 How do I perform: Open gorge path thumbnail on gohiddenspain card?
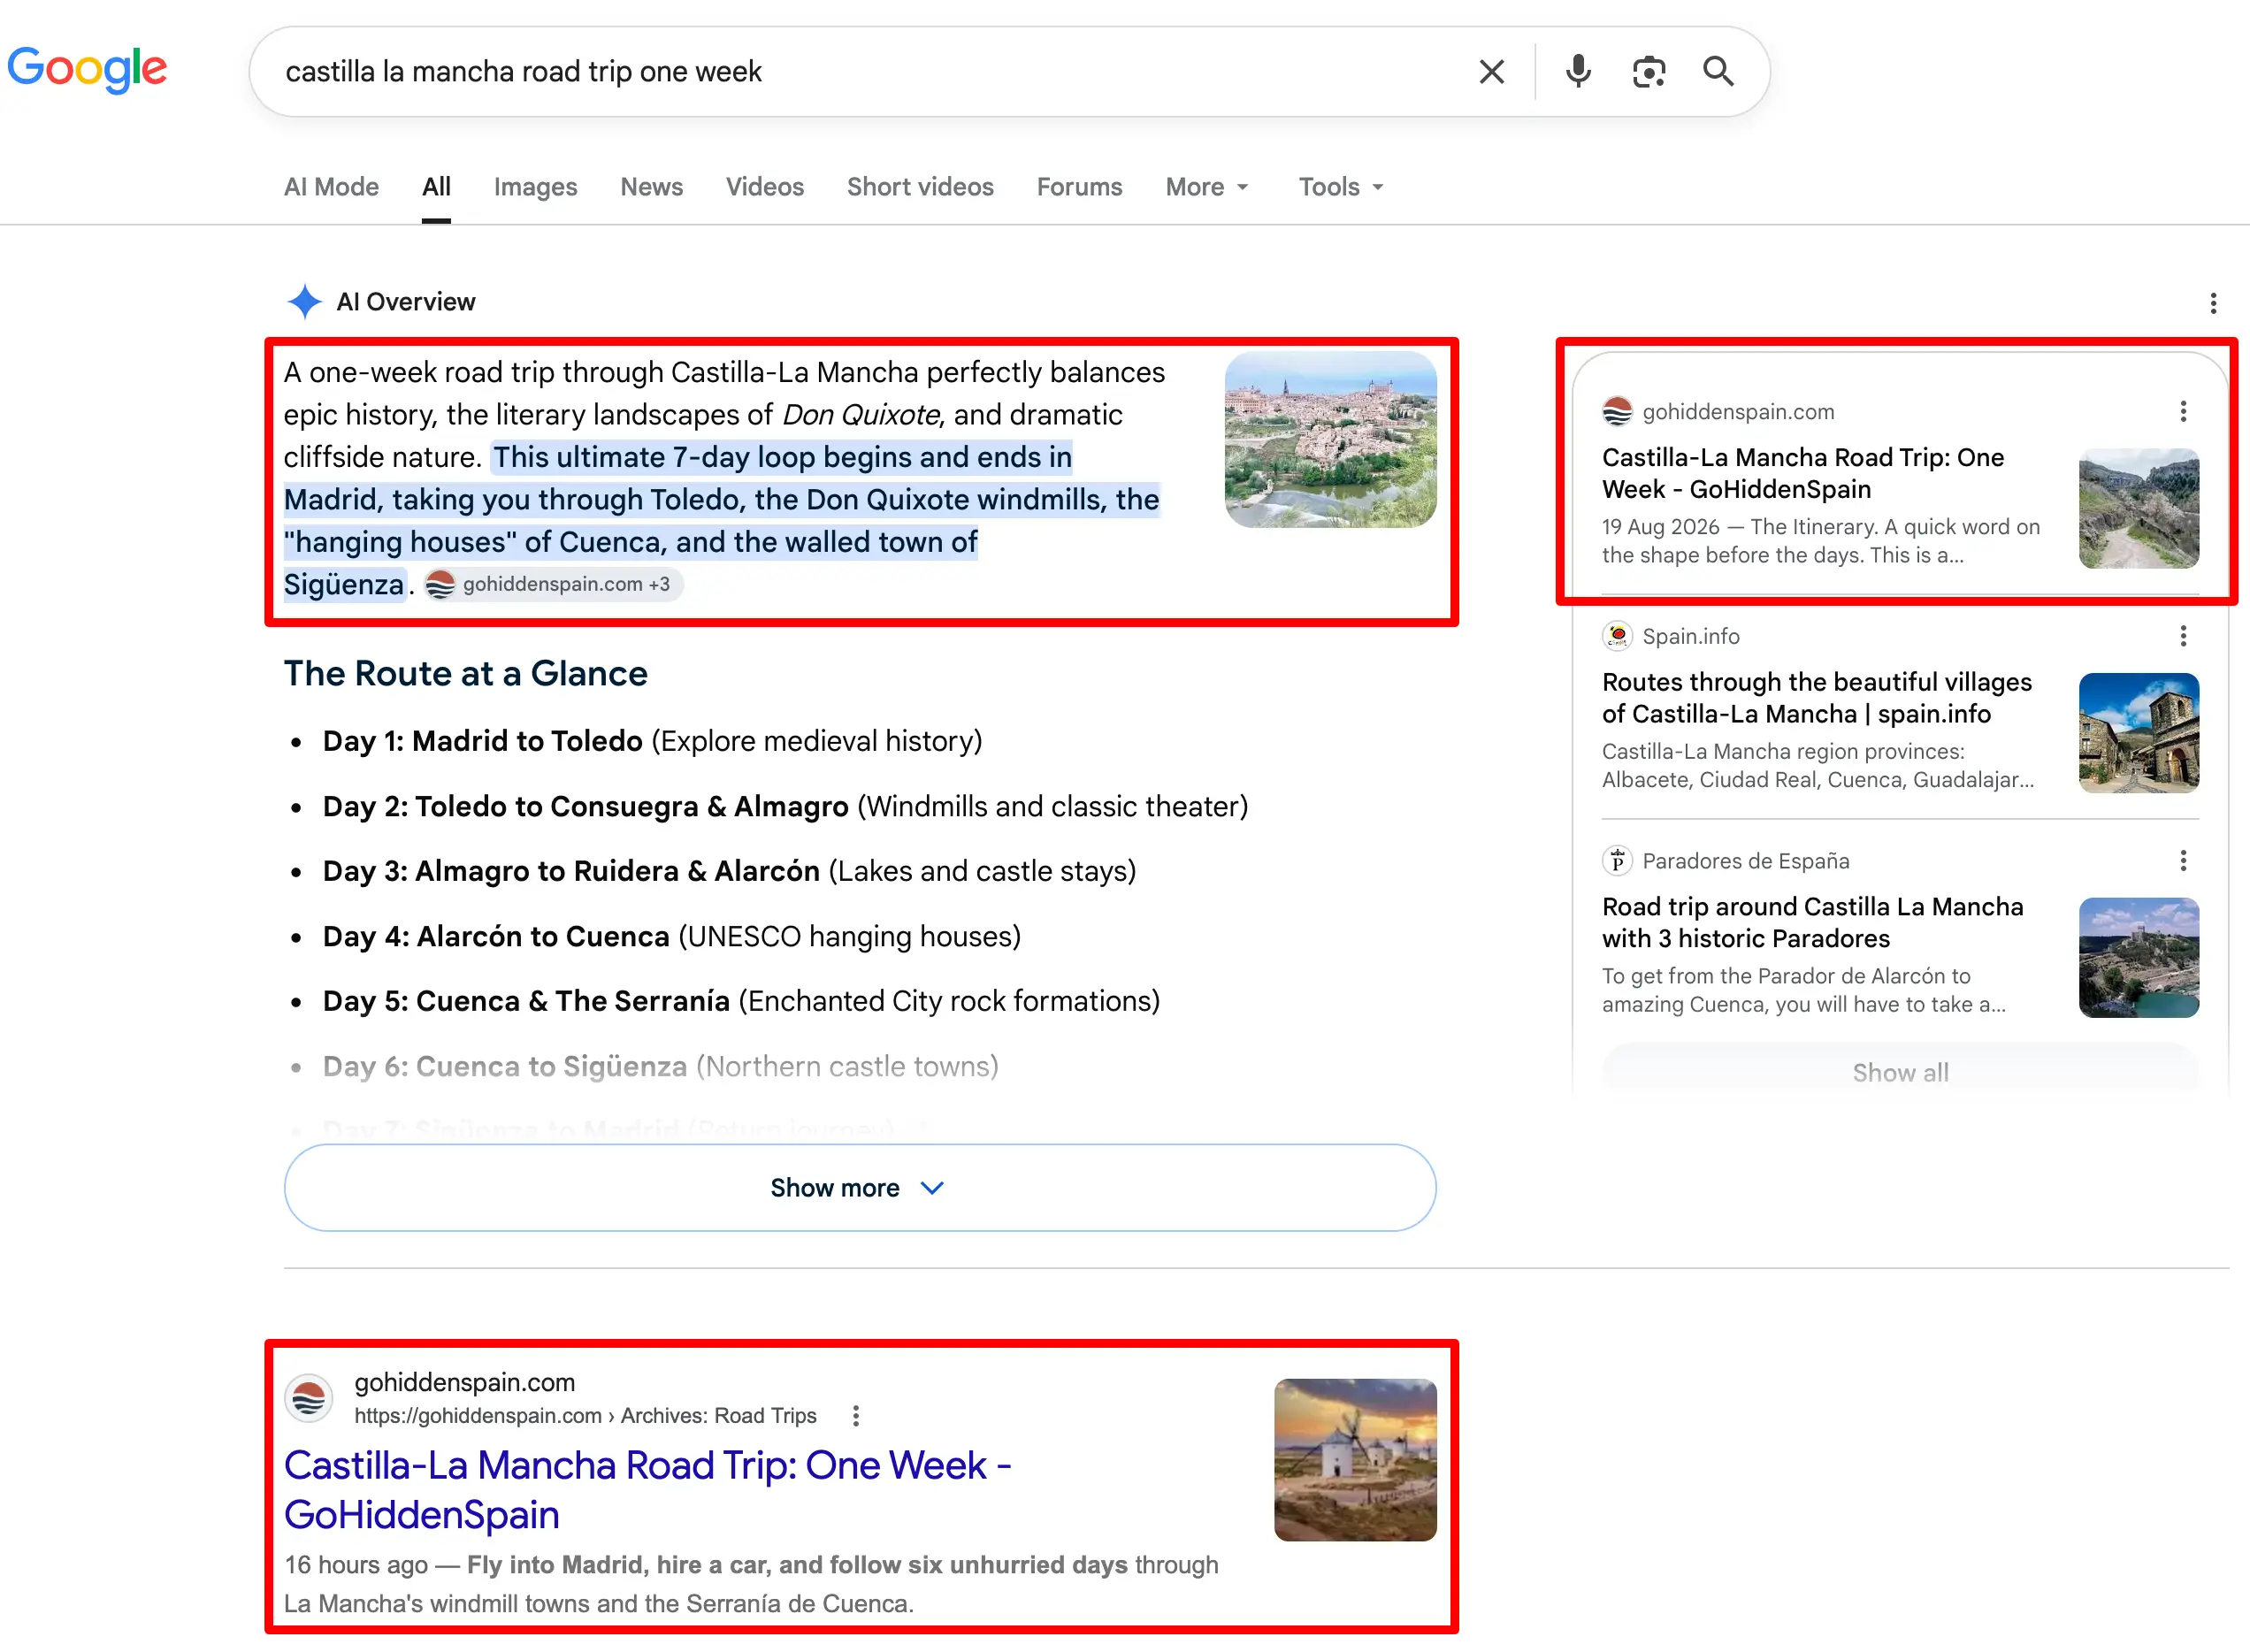pos(2139,509)
